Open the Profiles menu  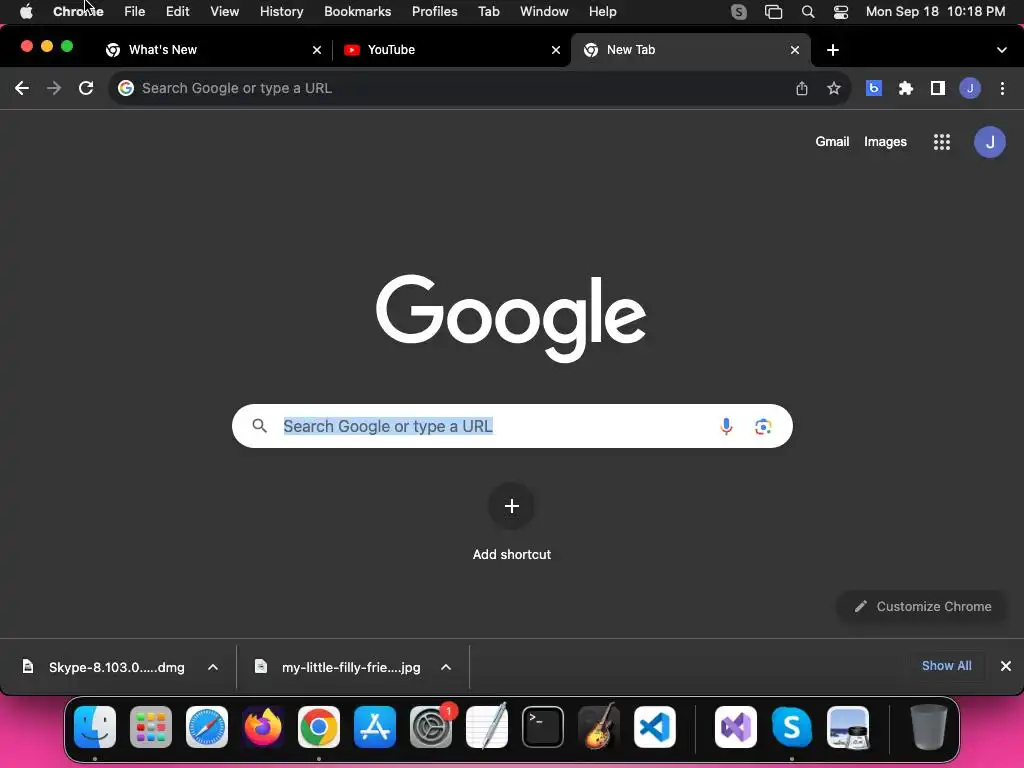coord(434,12)
